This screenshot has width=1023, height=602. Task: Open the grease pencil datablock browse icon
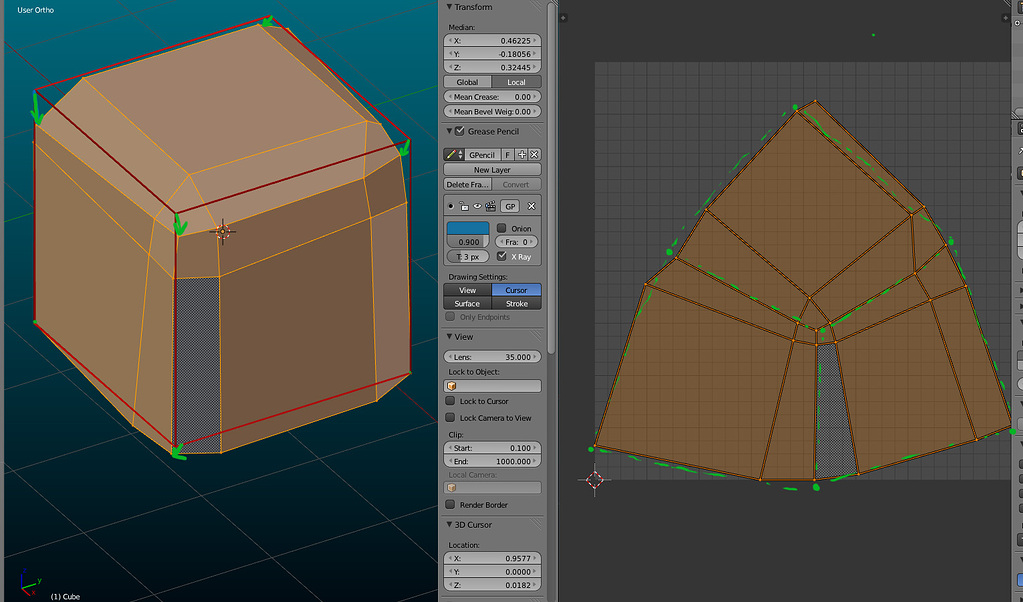coord(453,155)
